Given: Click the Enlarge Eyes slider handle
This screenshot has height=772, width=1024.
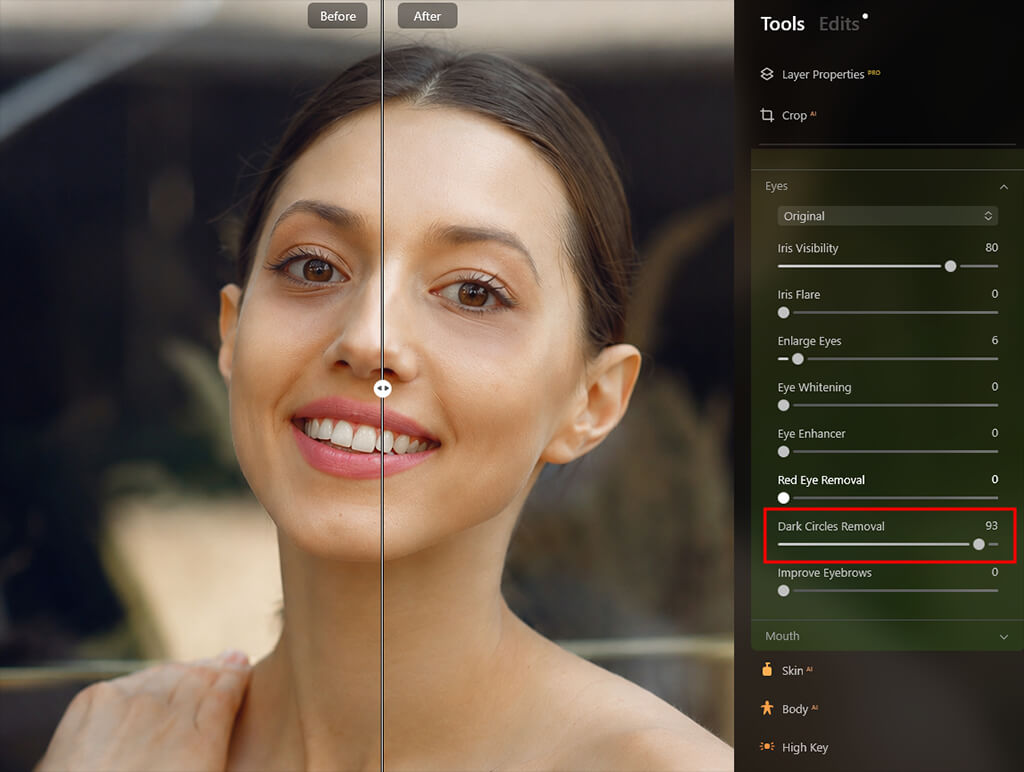Looking at the screenshot, I should coord(797,359).
